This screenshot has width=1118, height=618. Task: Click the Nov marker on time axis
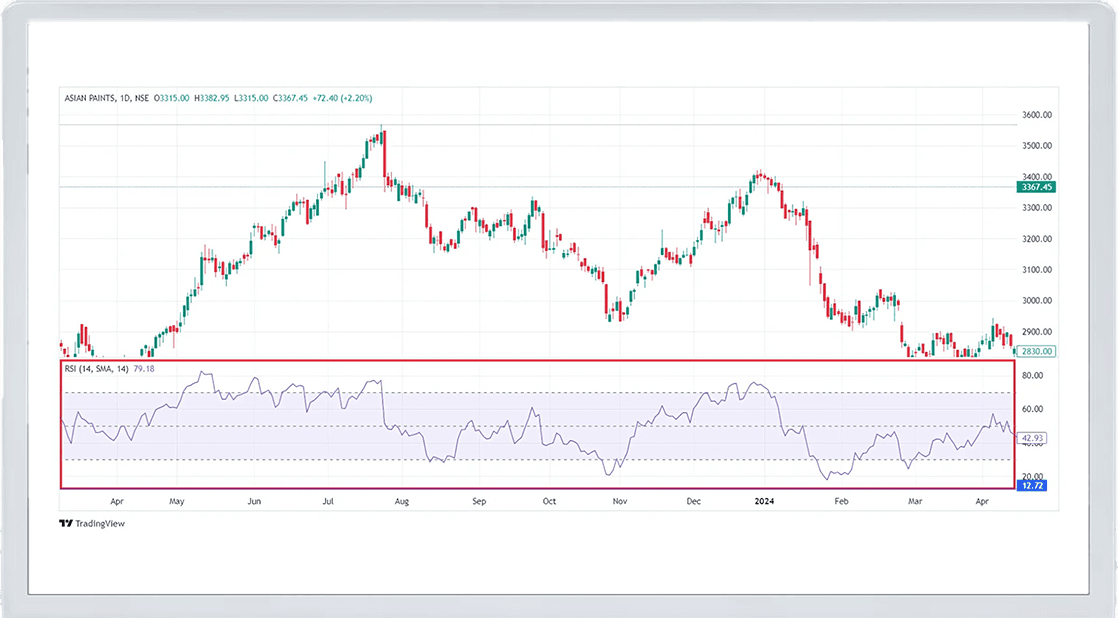[x=619, y=499]
